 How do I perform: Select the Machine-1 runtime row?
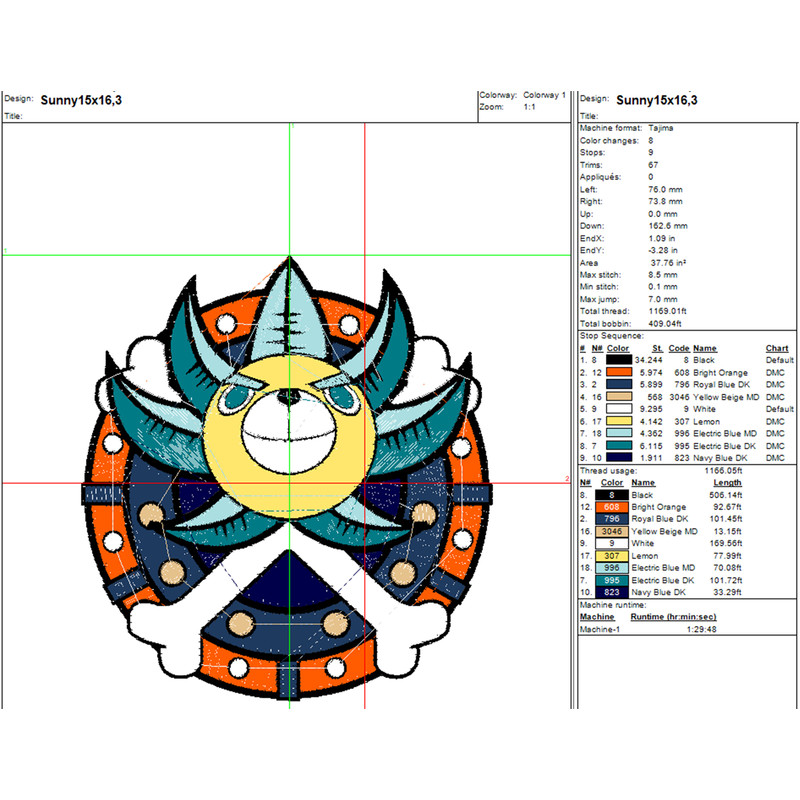pos(600,629)
